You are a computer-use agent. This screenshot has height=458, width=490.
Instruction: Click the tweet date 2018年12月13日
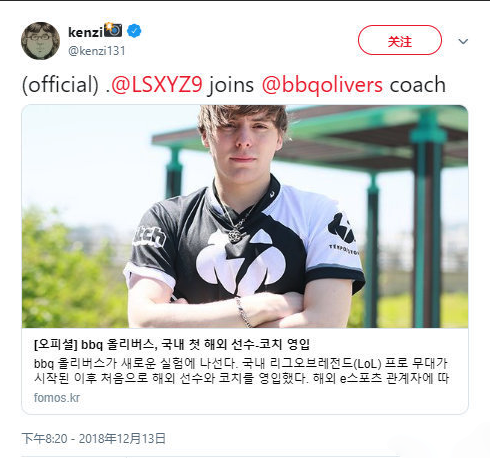pyautogui.click(x=122, y=439)
